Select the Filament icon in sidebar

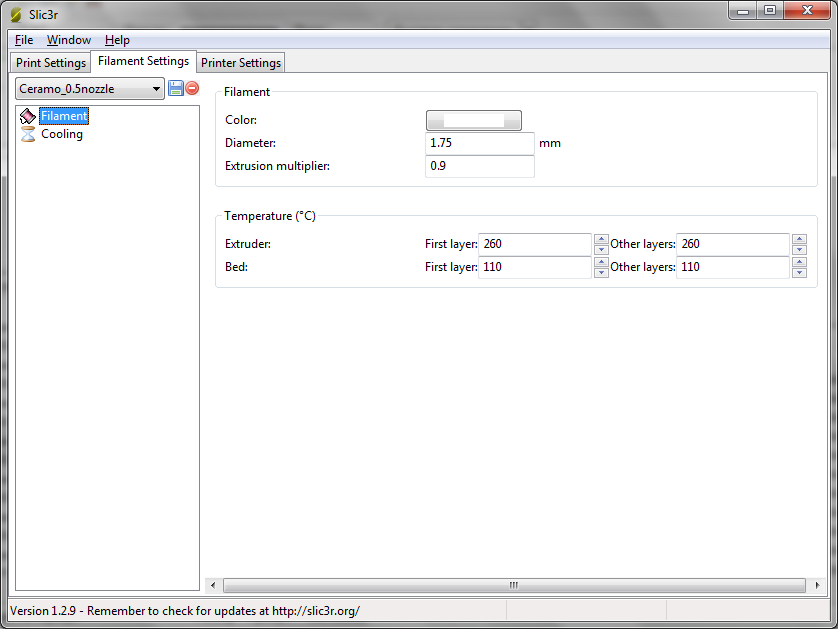click(x=28, y=116)
